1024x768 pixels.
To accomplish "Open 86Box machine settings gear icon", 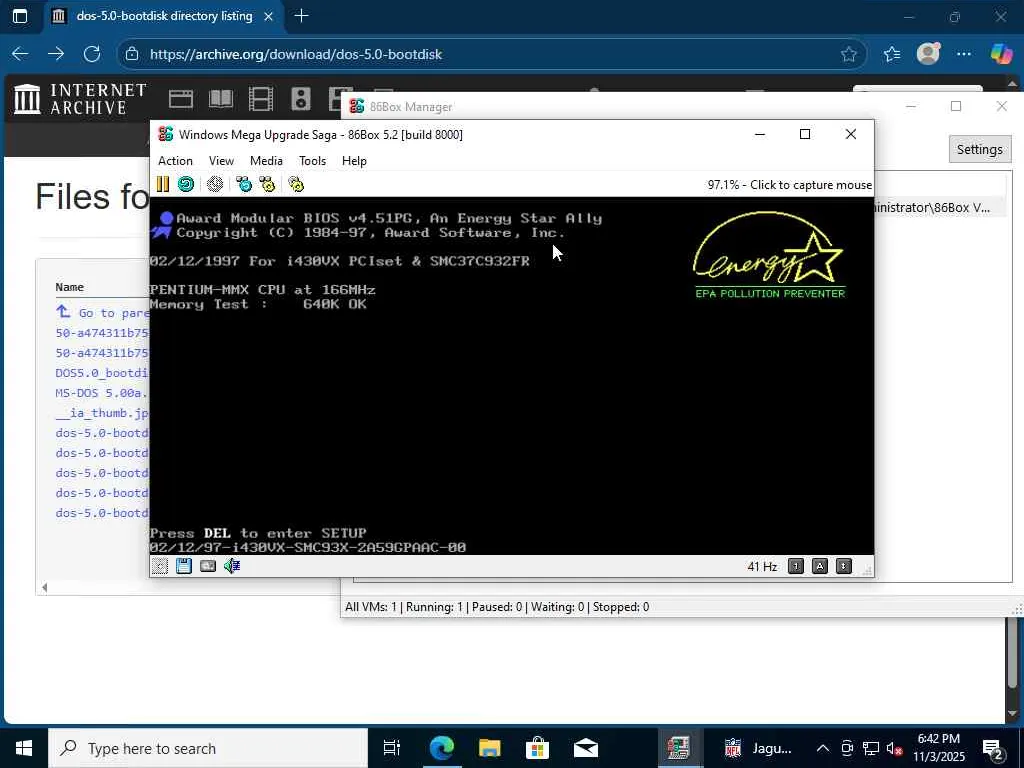I will tap(296, 184).
